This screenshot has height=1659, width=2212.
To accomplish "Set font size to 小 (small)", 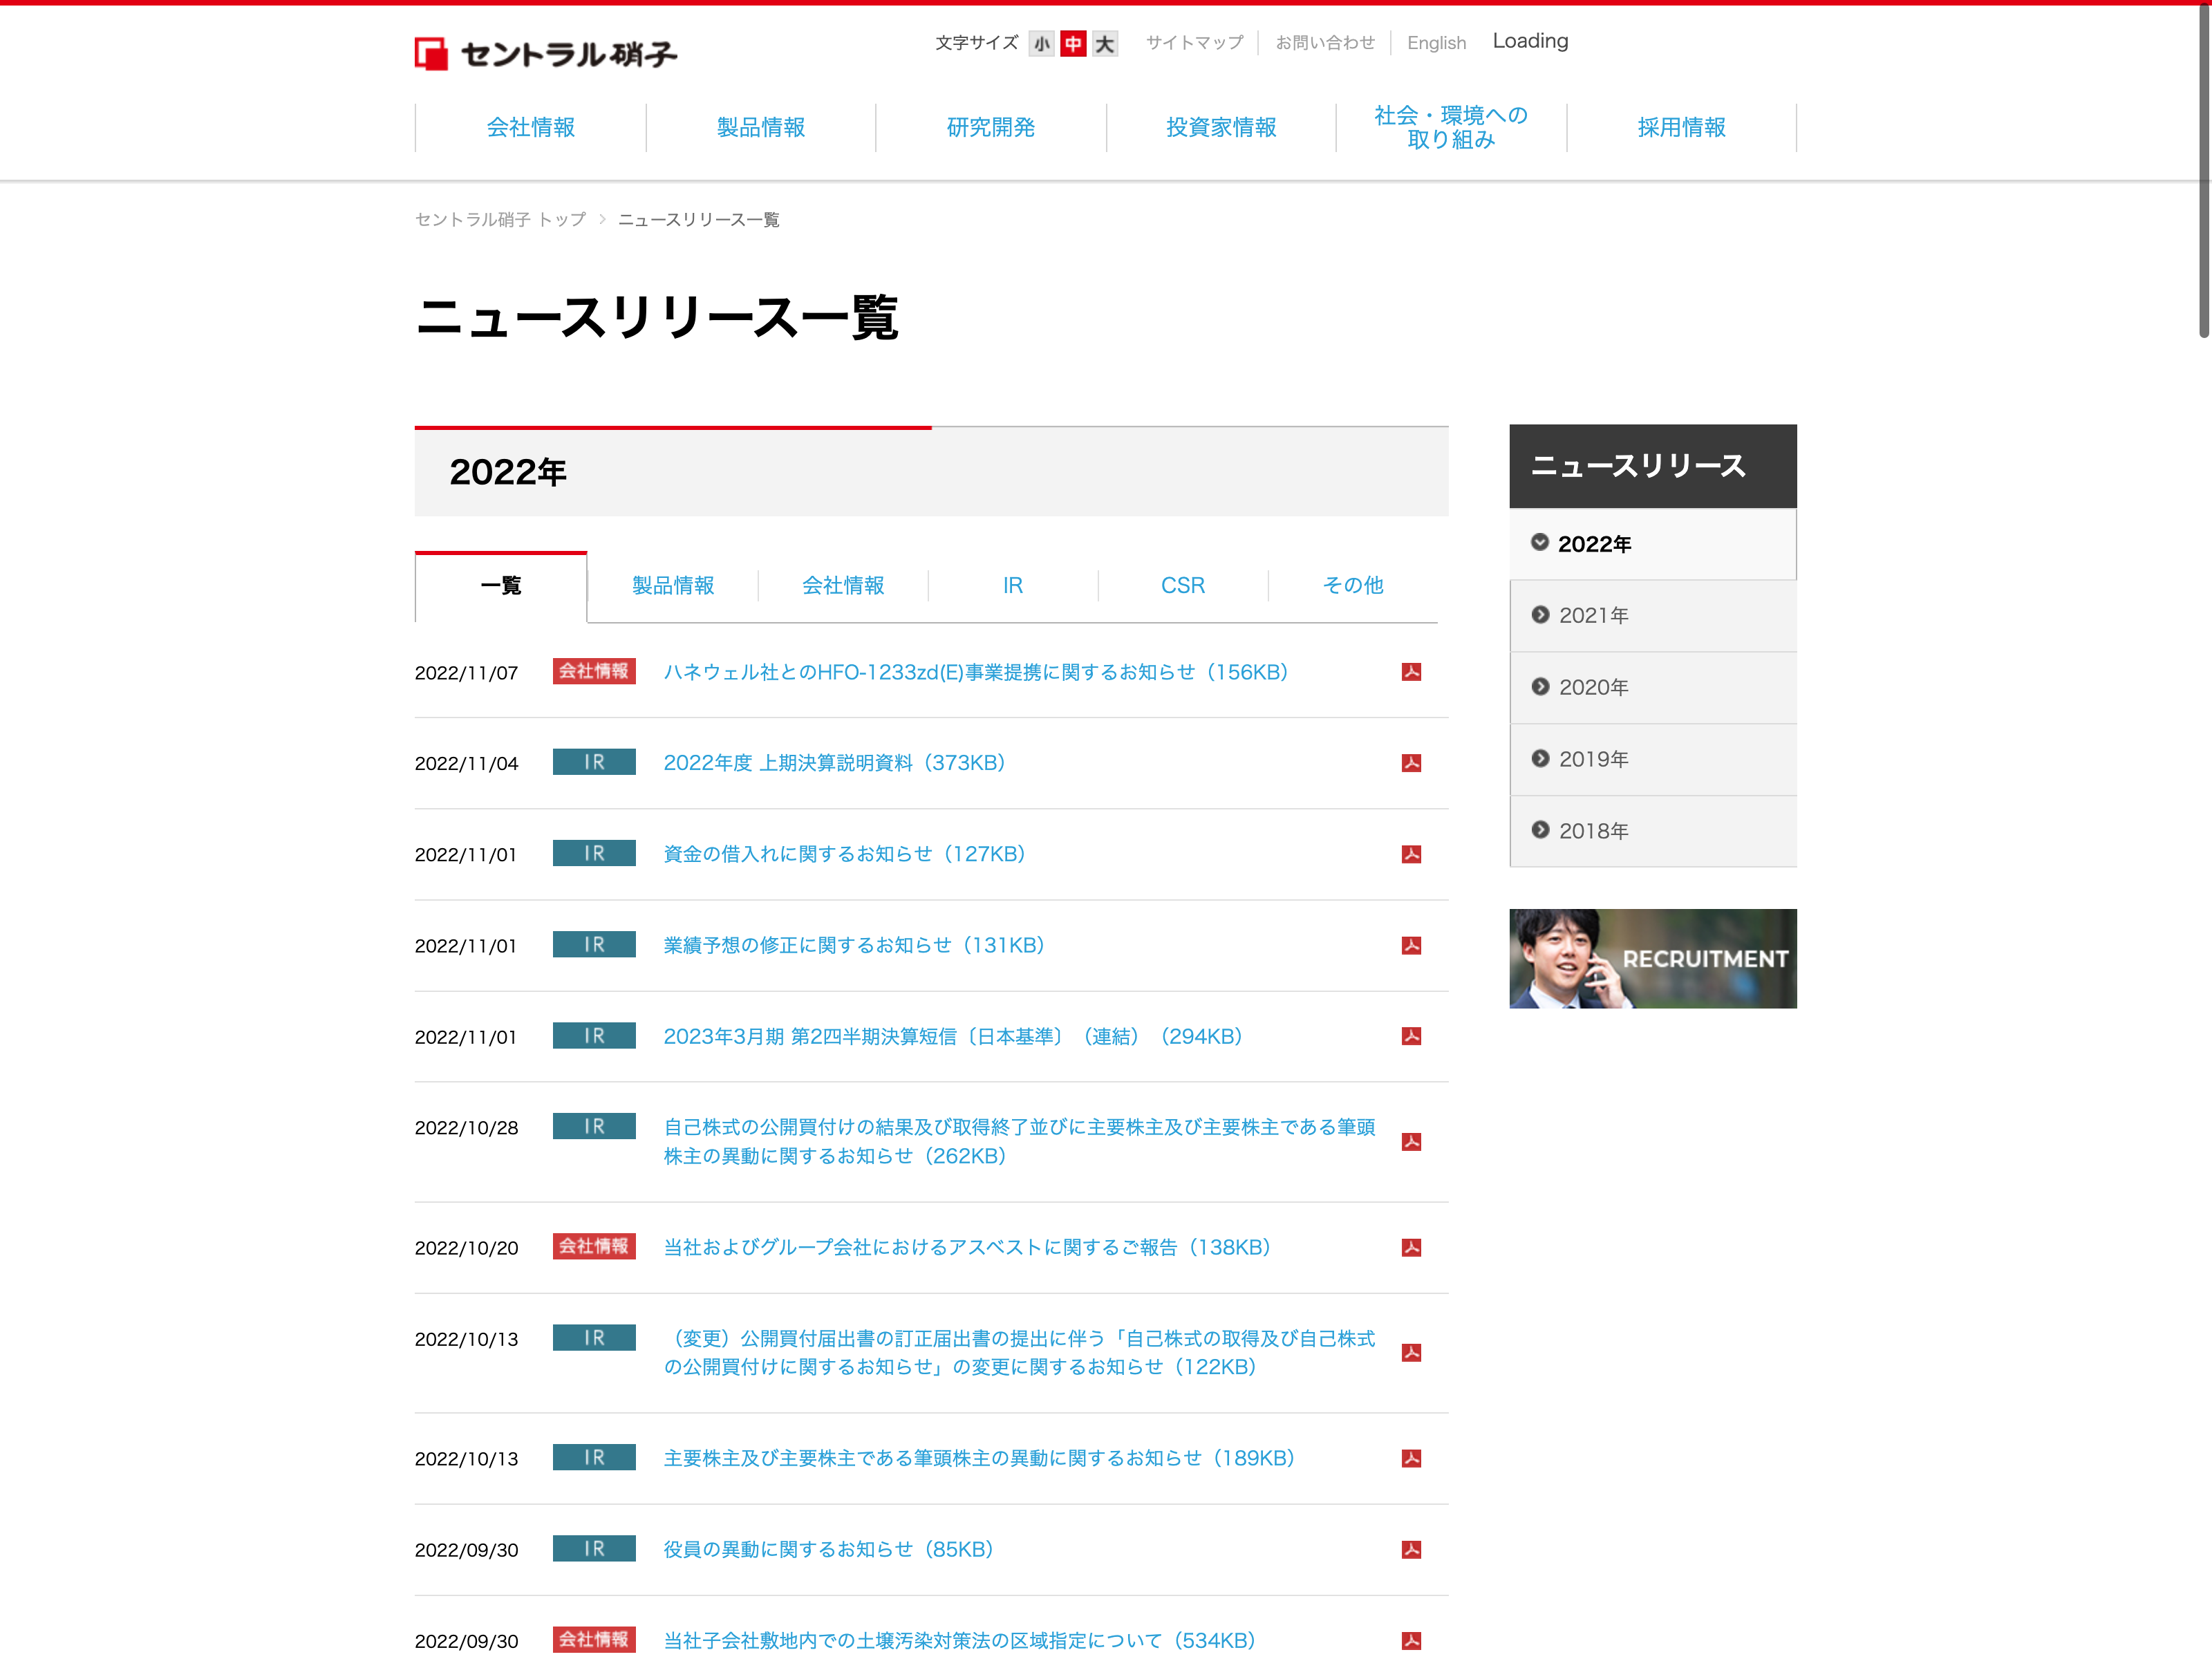I will point(1041,43).
